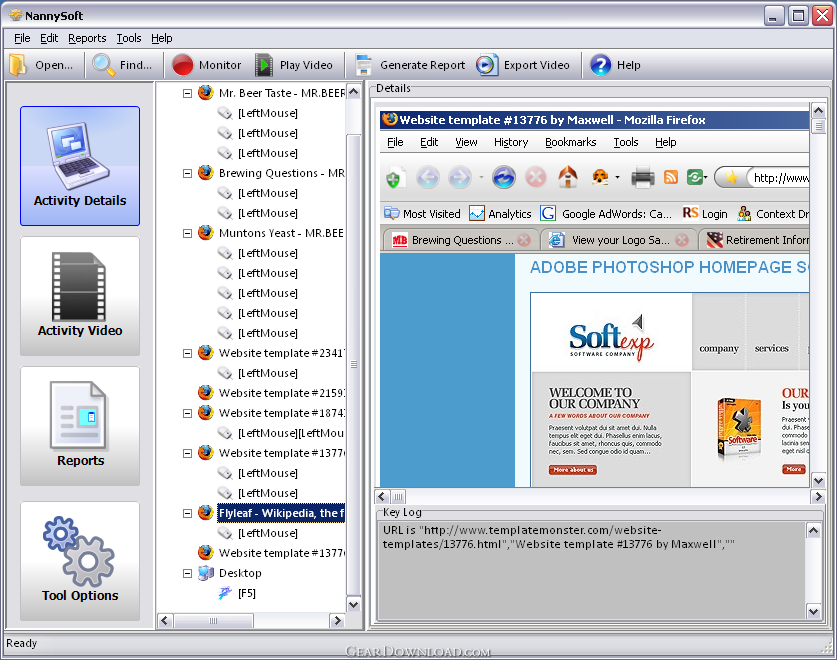Click Firefox icon beside Brewing Questions entry
Viewport: 837px width, 660px height.
(206, 173)
